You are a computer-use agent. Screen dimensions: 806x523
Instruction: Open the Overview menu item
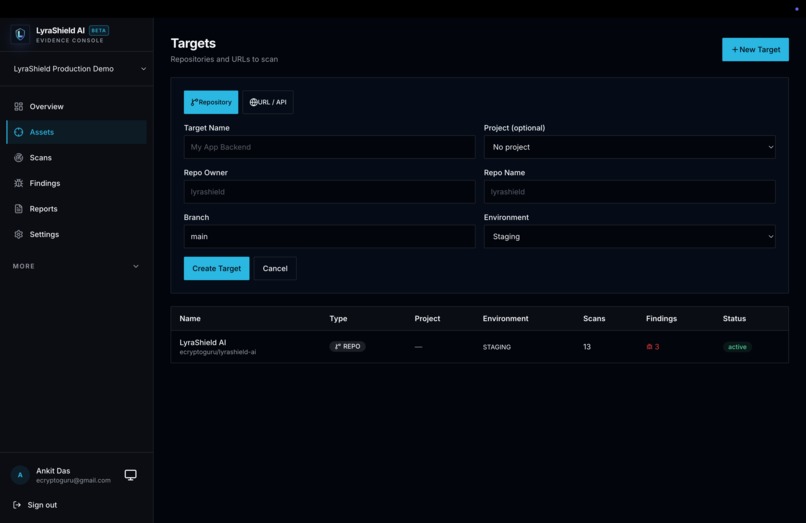coord(77,106)
